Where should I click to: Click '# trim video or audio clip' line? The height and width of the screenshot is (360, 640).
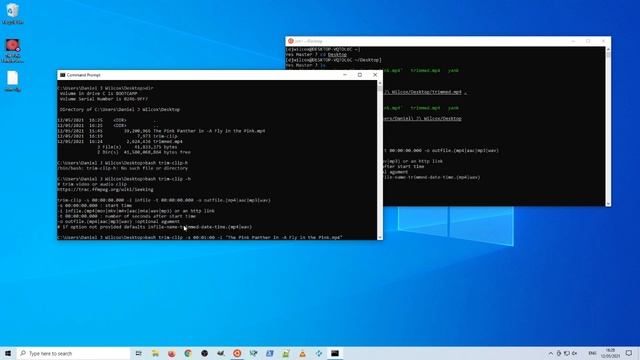[x=92, y=184]
